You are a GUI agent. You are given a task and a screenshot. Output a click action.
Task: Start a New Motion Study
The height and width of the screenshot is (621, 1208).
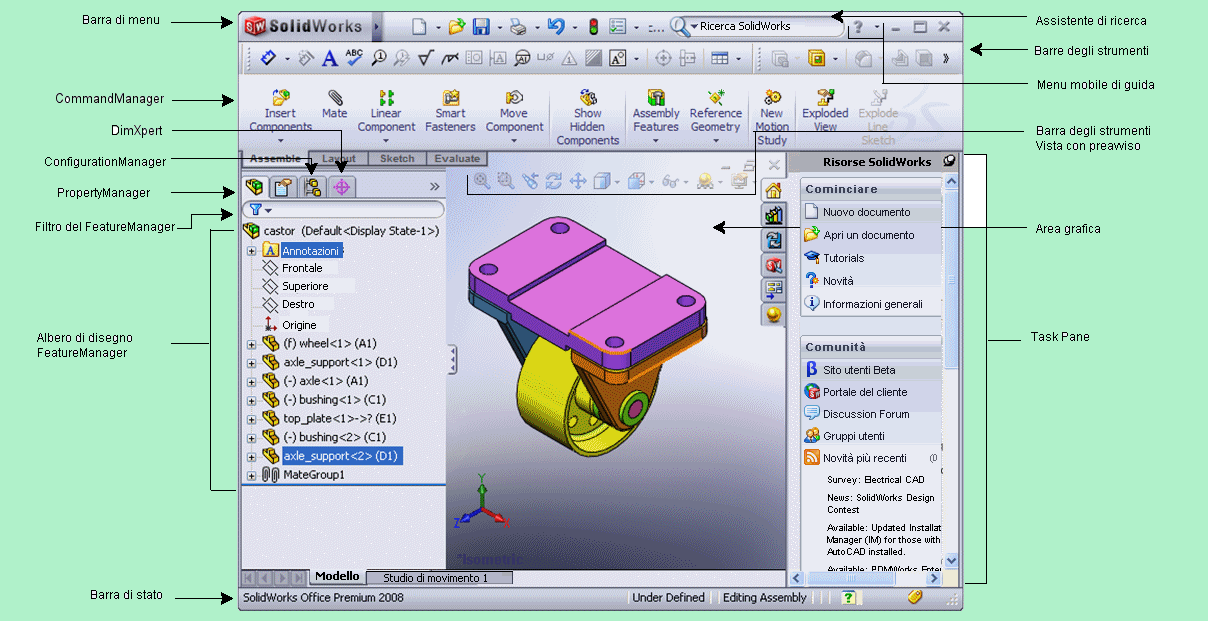click(772, 118)
